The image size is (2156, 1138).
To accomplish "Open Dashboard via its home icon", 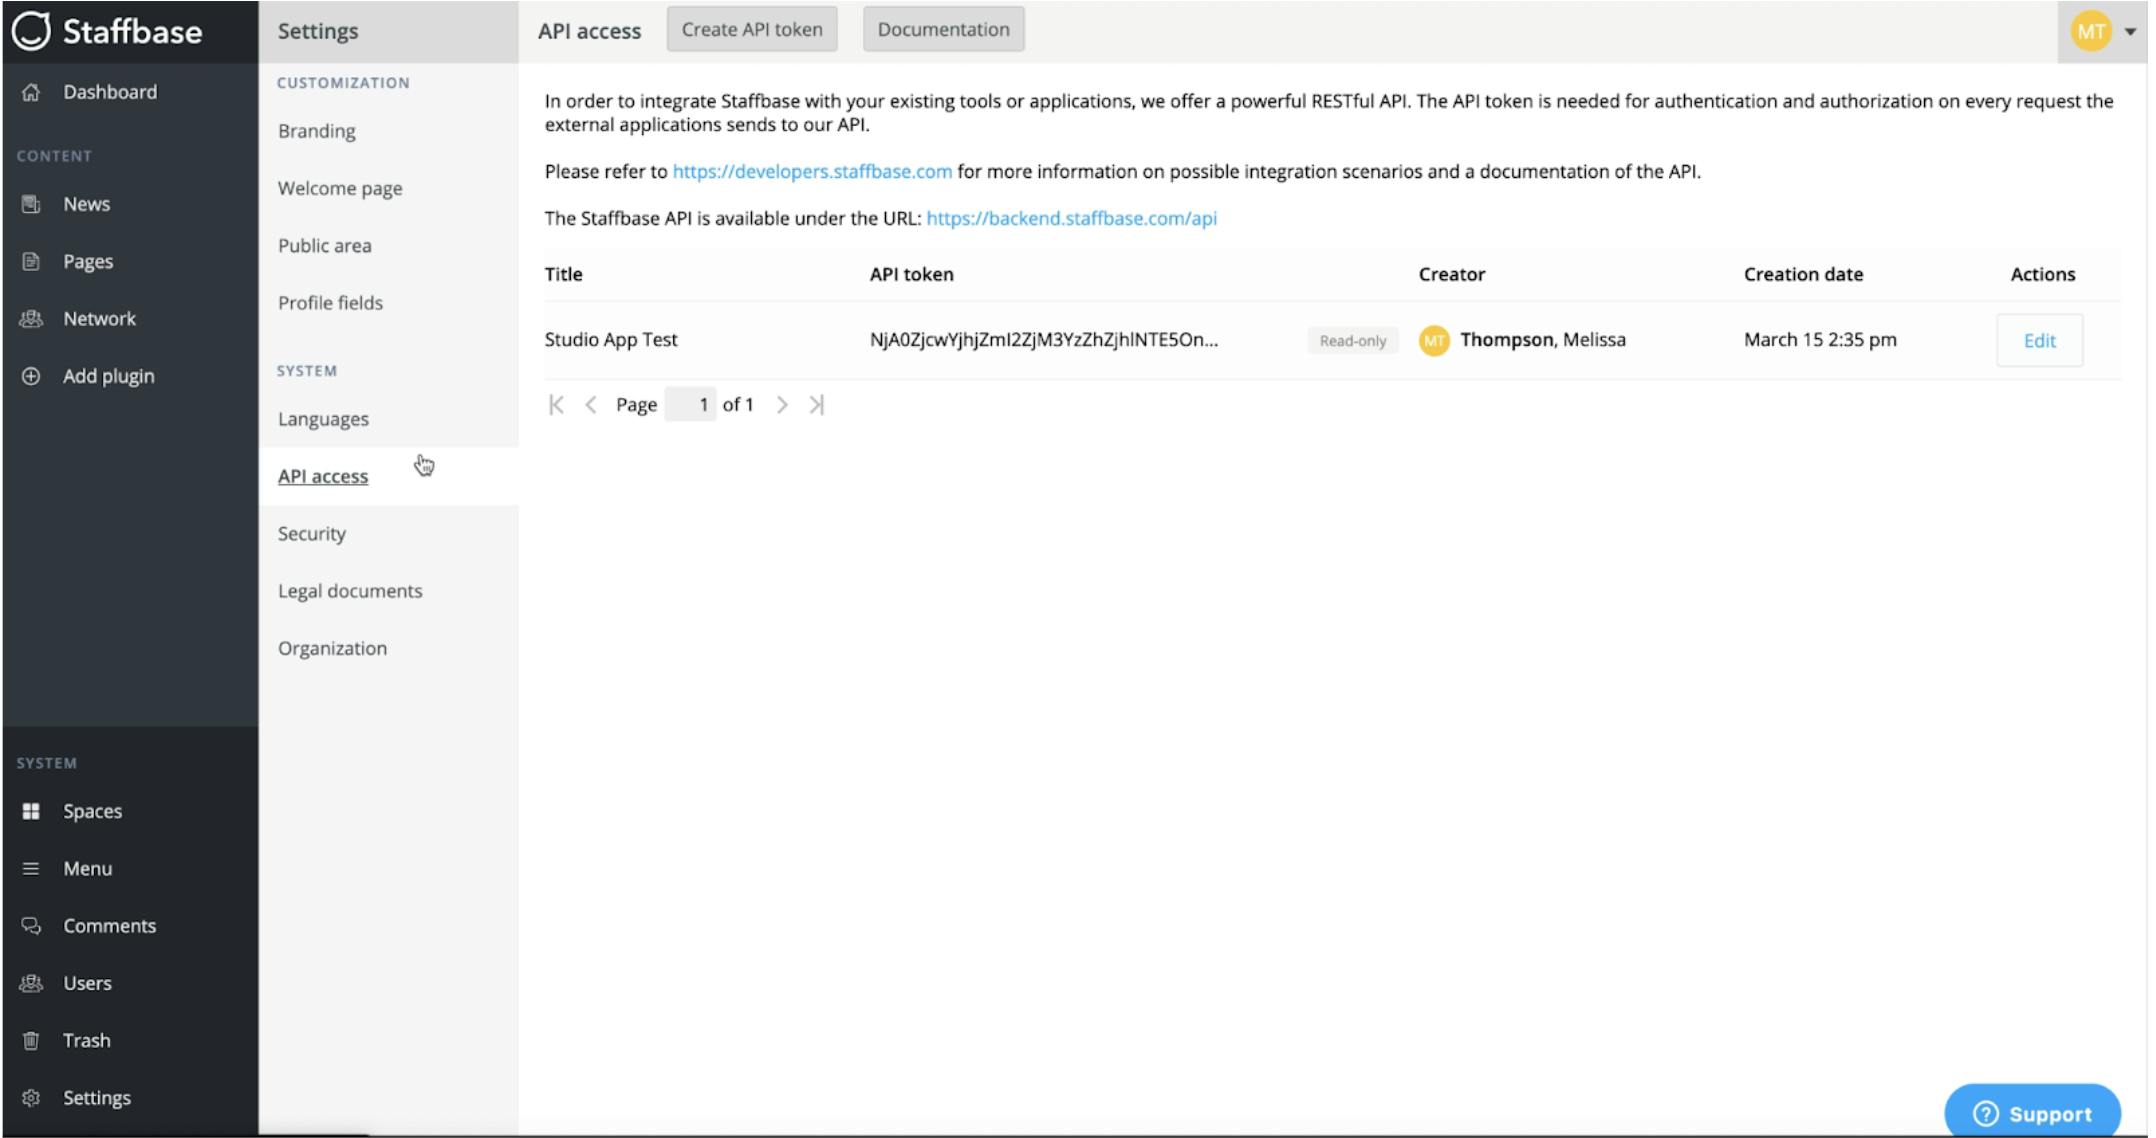I will tap(31, 92).
